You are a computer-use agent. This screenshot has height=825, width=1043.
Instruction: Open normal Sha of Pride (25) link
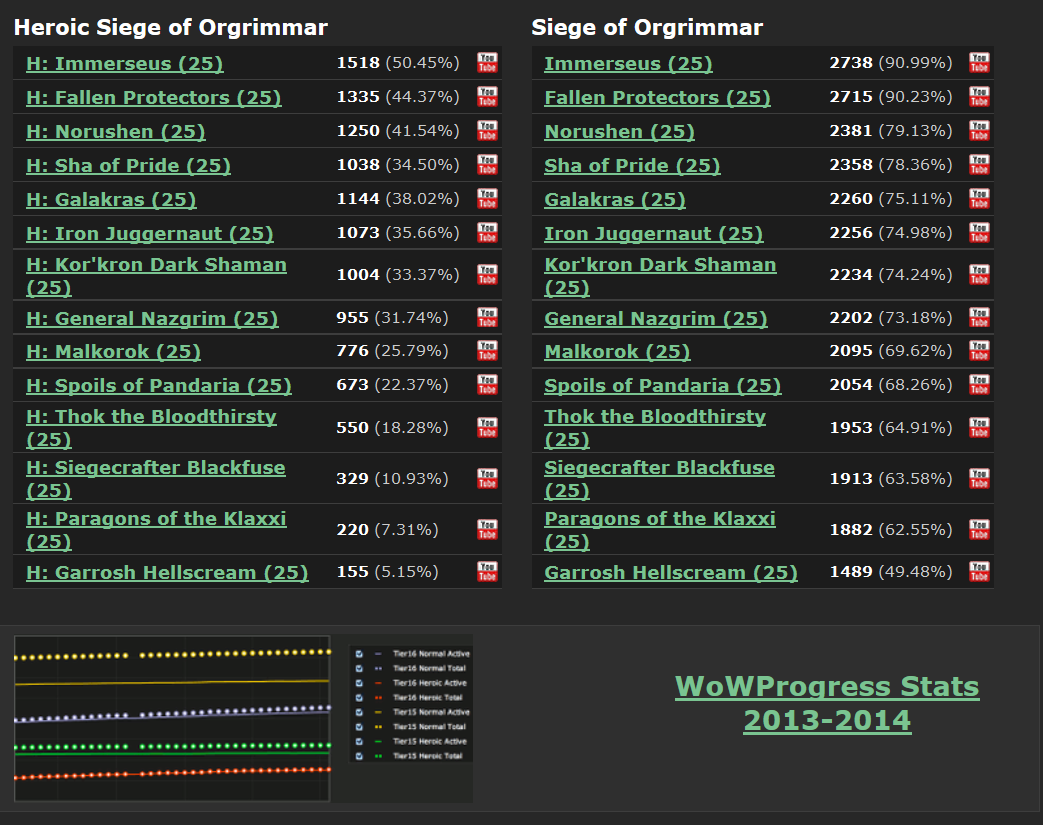(x=633, y=166)
